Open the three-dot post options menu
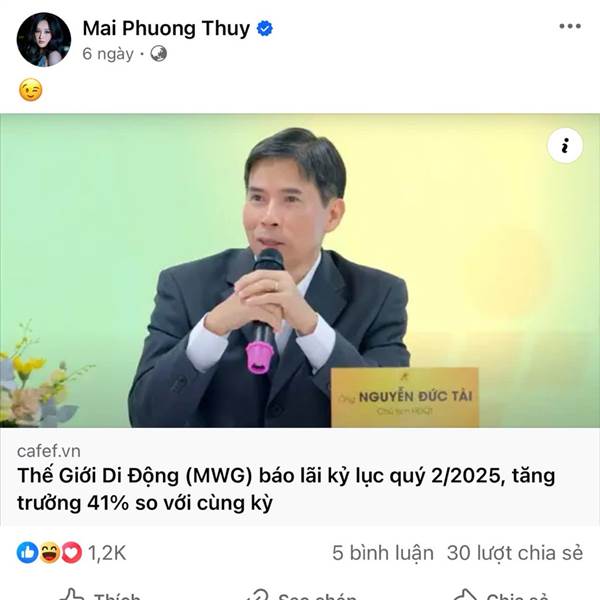This screenshot has width=600, height=600. 570,26
